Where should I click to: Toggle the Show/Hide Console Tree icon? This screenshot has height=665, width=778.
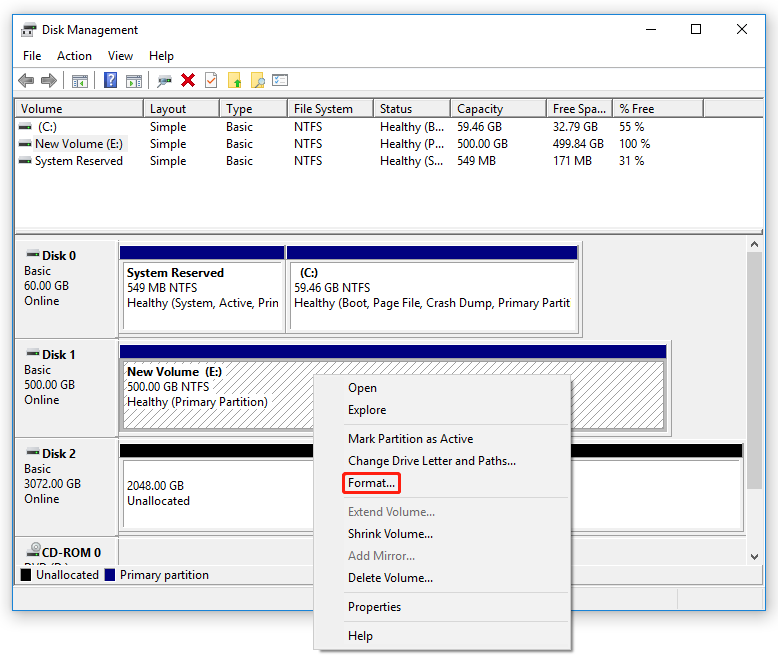tap(80, 80)
